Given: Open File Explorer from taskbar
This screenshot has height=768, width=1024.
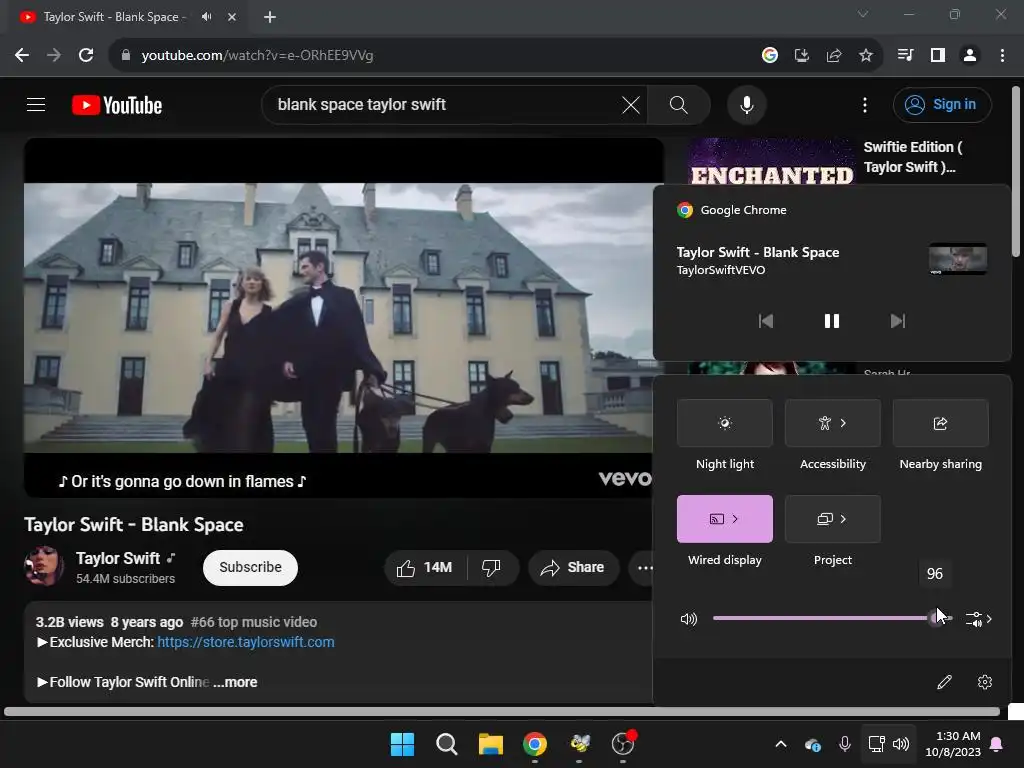Looking at the screenshot, I should coord(490,744).
